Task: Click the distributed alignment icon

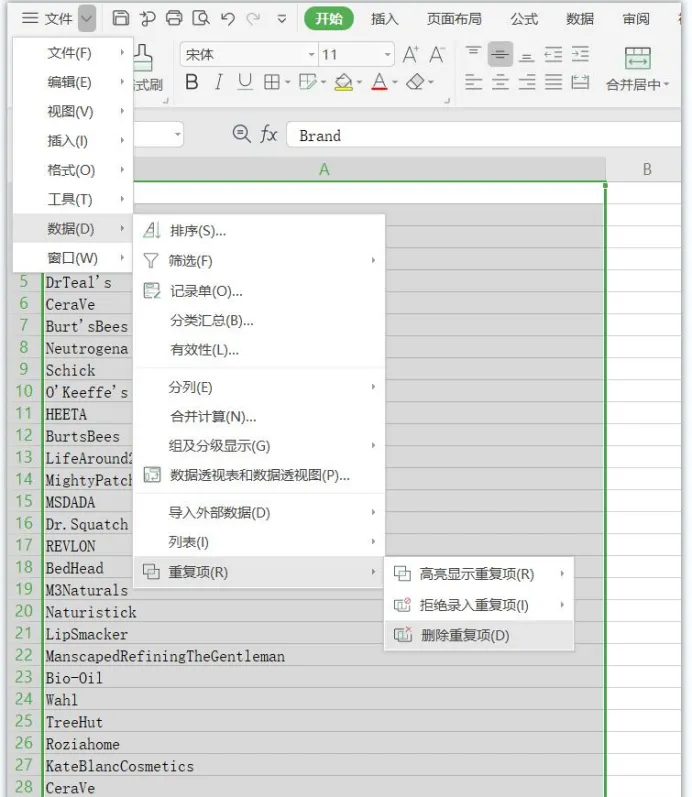Action: click(580, 82)
